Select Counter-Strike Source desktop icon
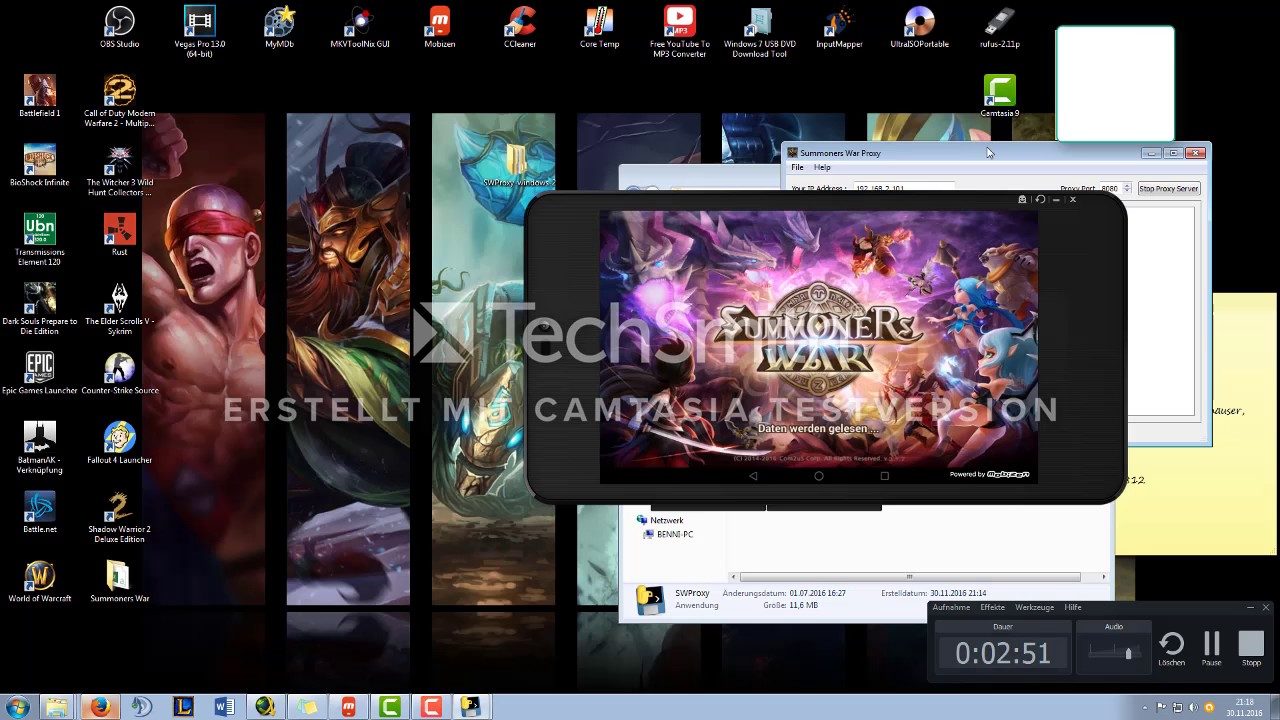Viewport: 1280px width, 720px height. [x=119, y=373]
